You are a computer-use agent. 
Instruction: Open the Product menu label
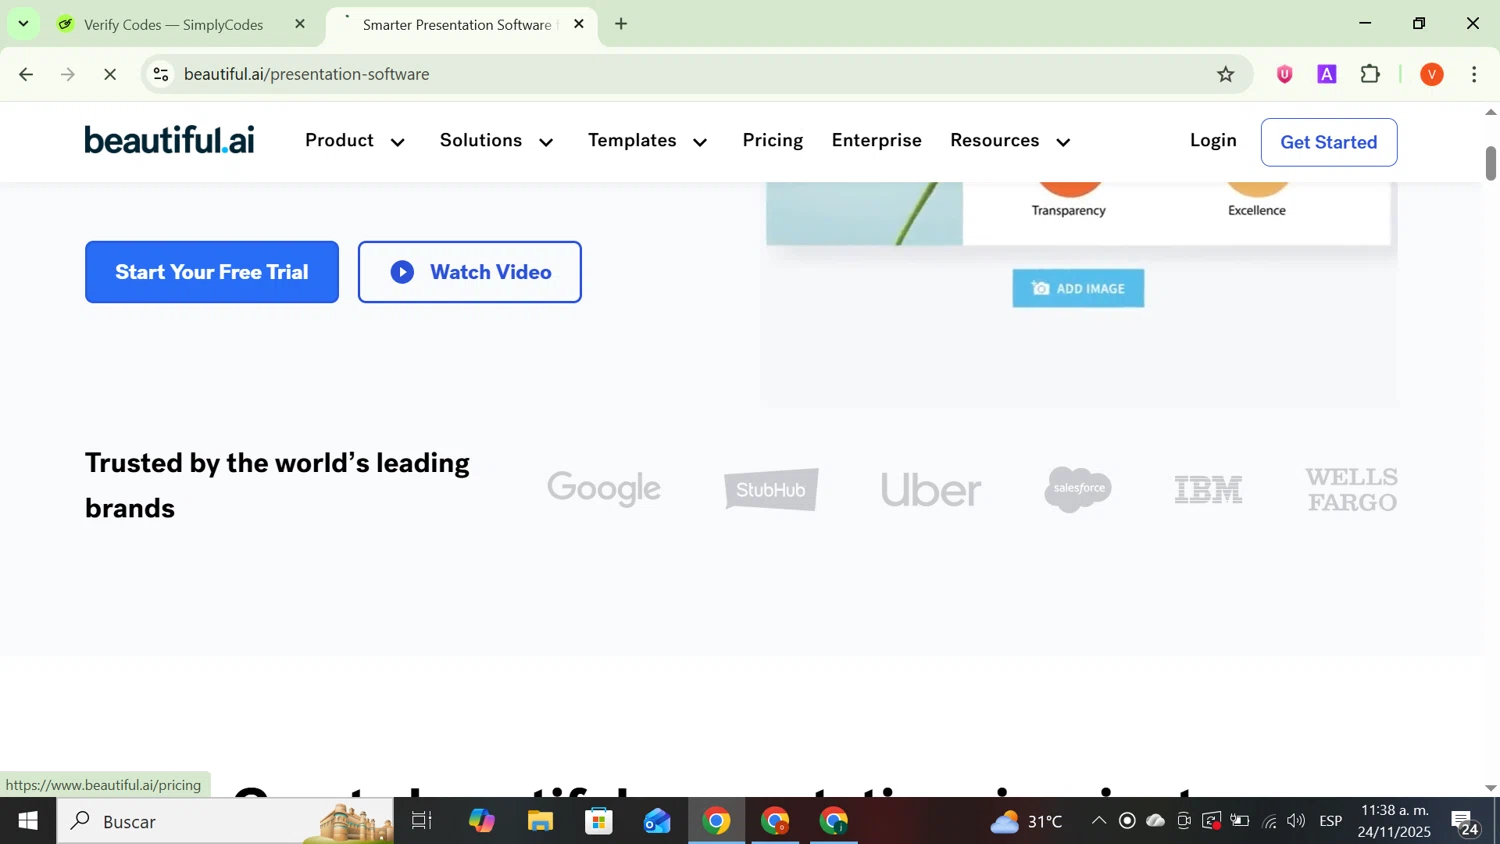point(339,140)
